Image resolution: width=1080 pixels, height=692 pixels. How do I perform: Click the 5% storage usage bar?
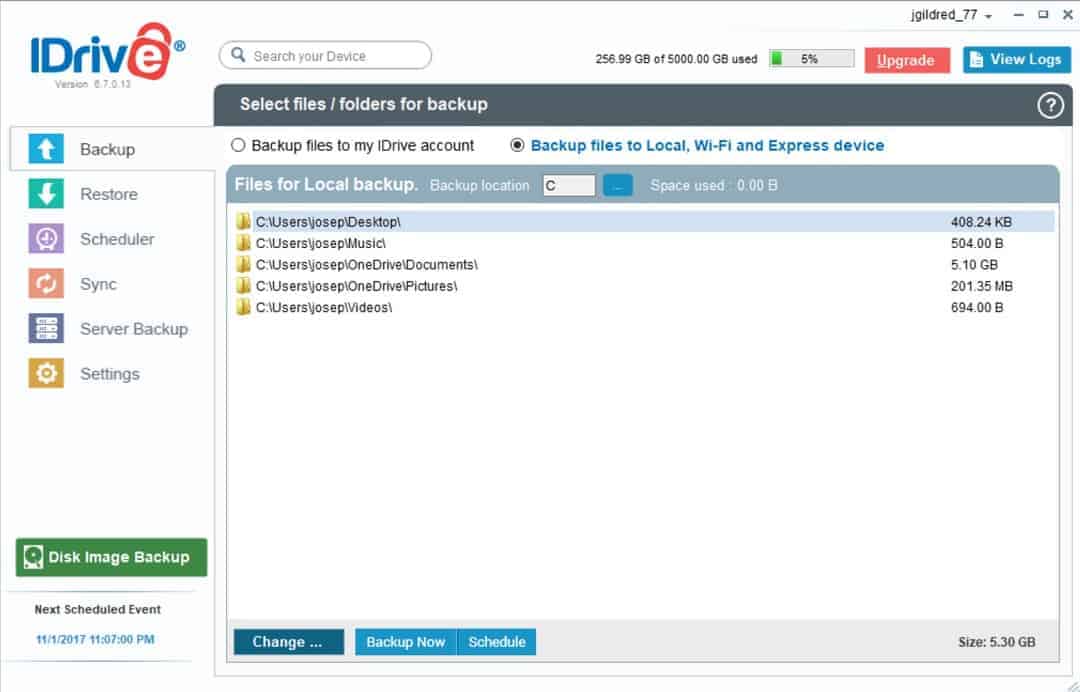[x=810, y=58]
